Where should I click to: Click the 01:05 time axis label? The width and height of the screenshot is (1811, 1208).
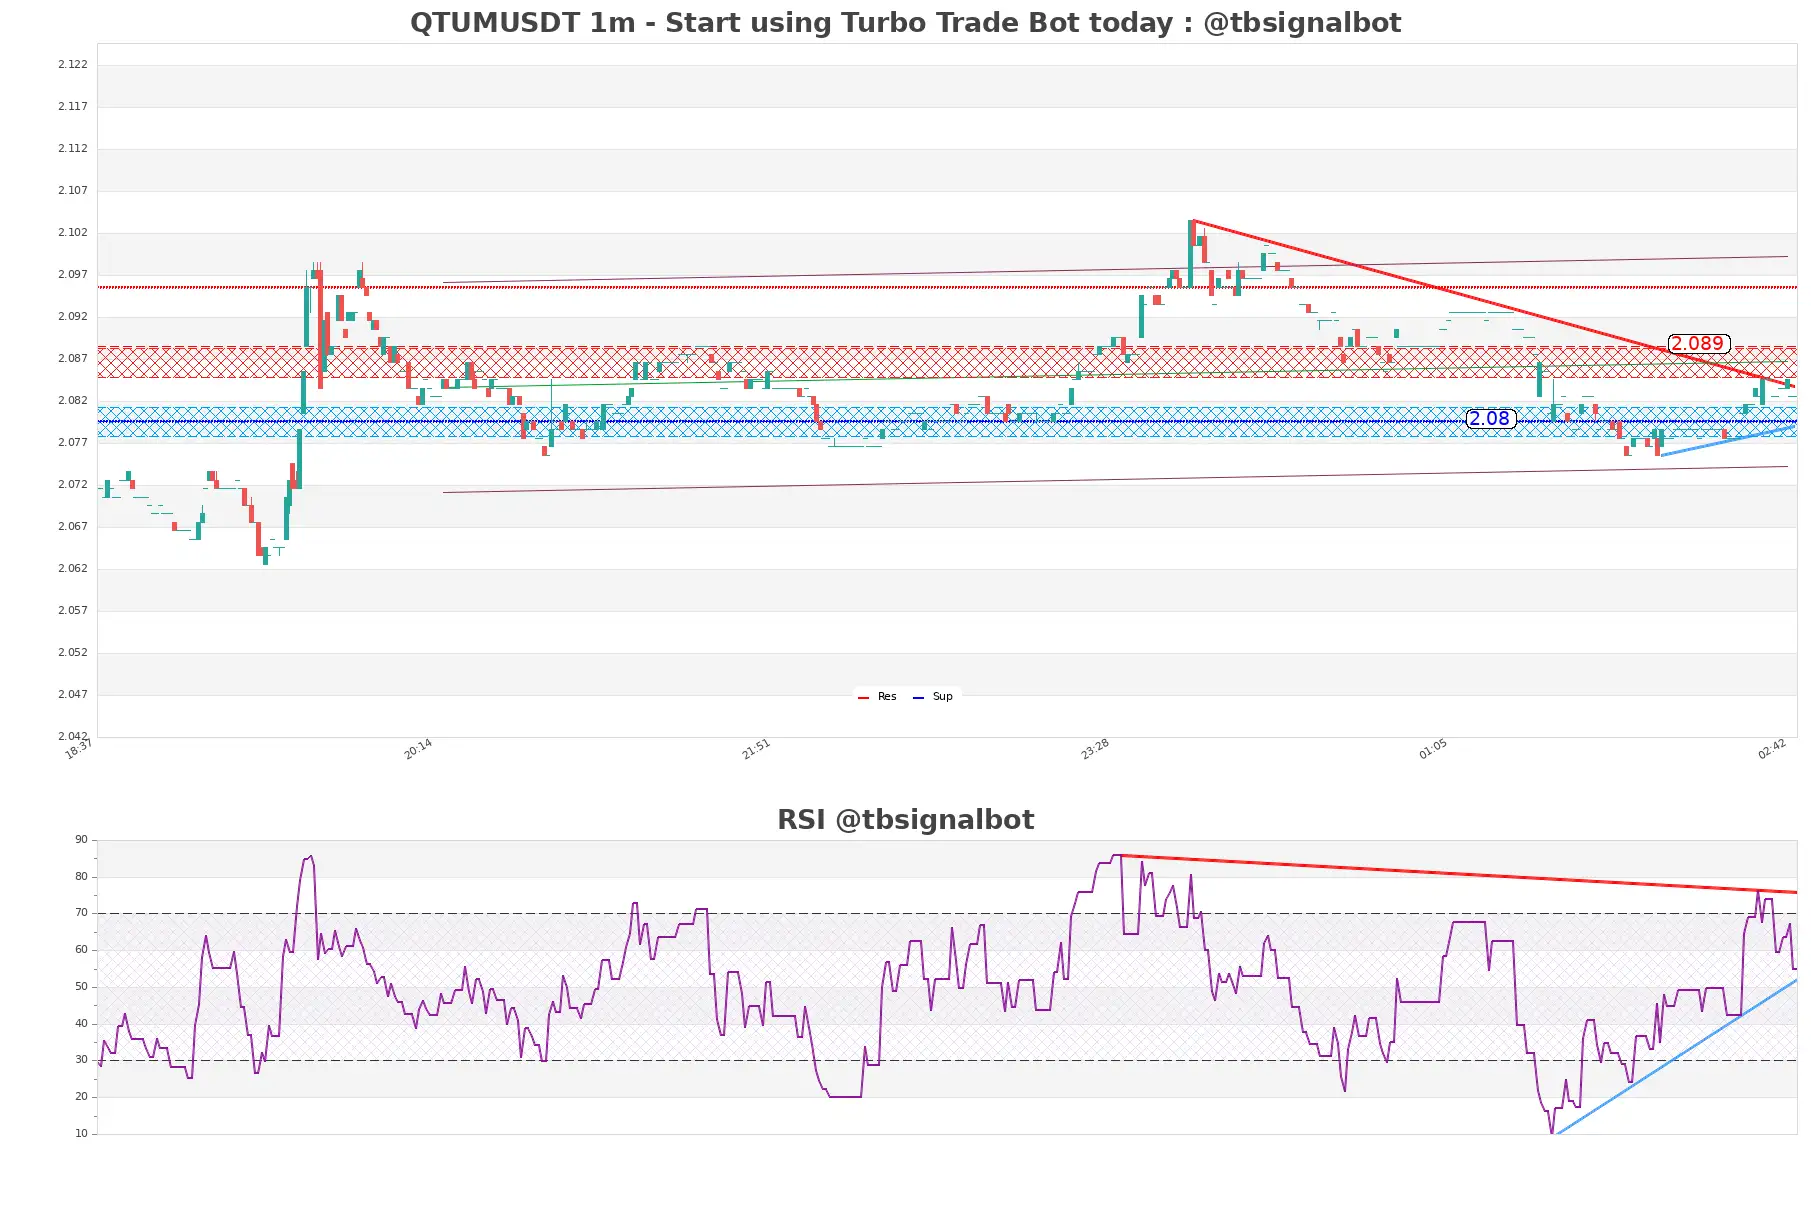tap(1433, 749)
